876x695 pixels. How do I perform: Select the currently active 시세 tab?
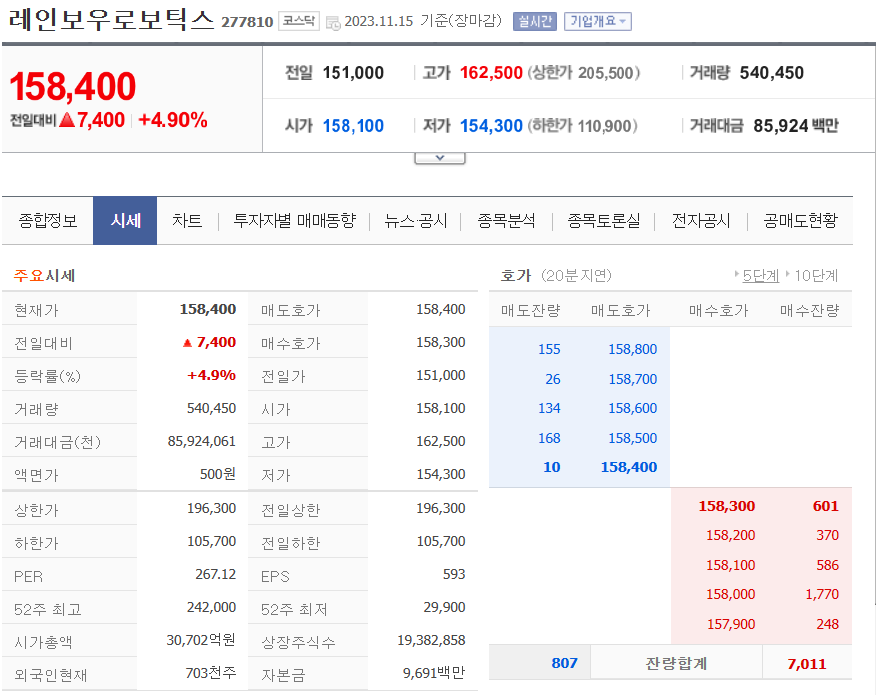(124, 221)
